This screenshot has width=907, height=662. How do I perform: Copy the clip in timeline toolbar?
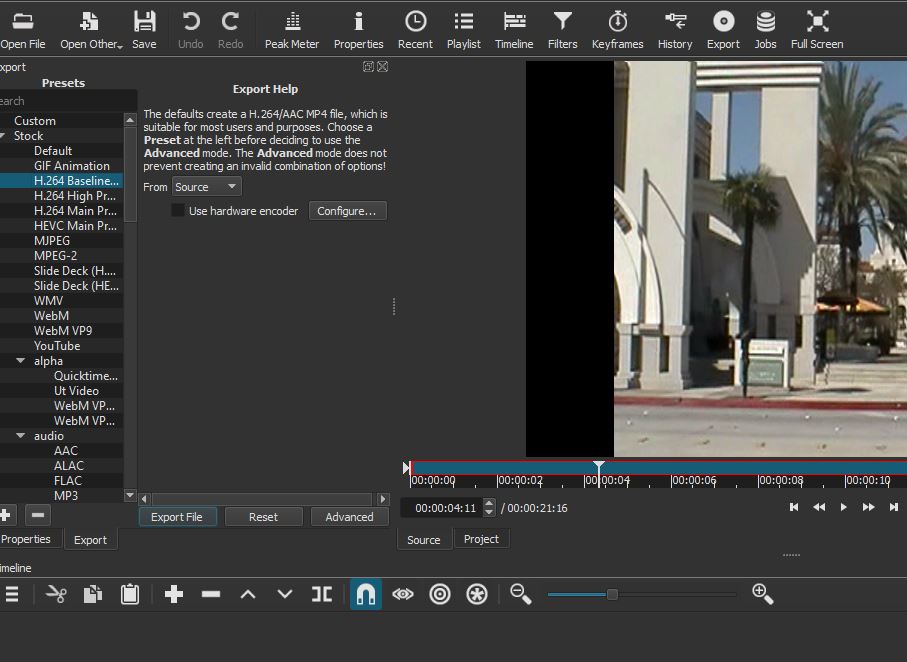click(93, 594)
